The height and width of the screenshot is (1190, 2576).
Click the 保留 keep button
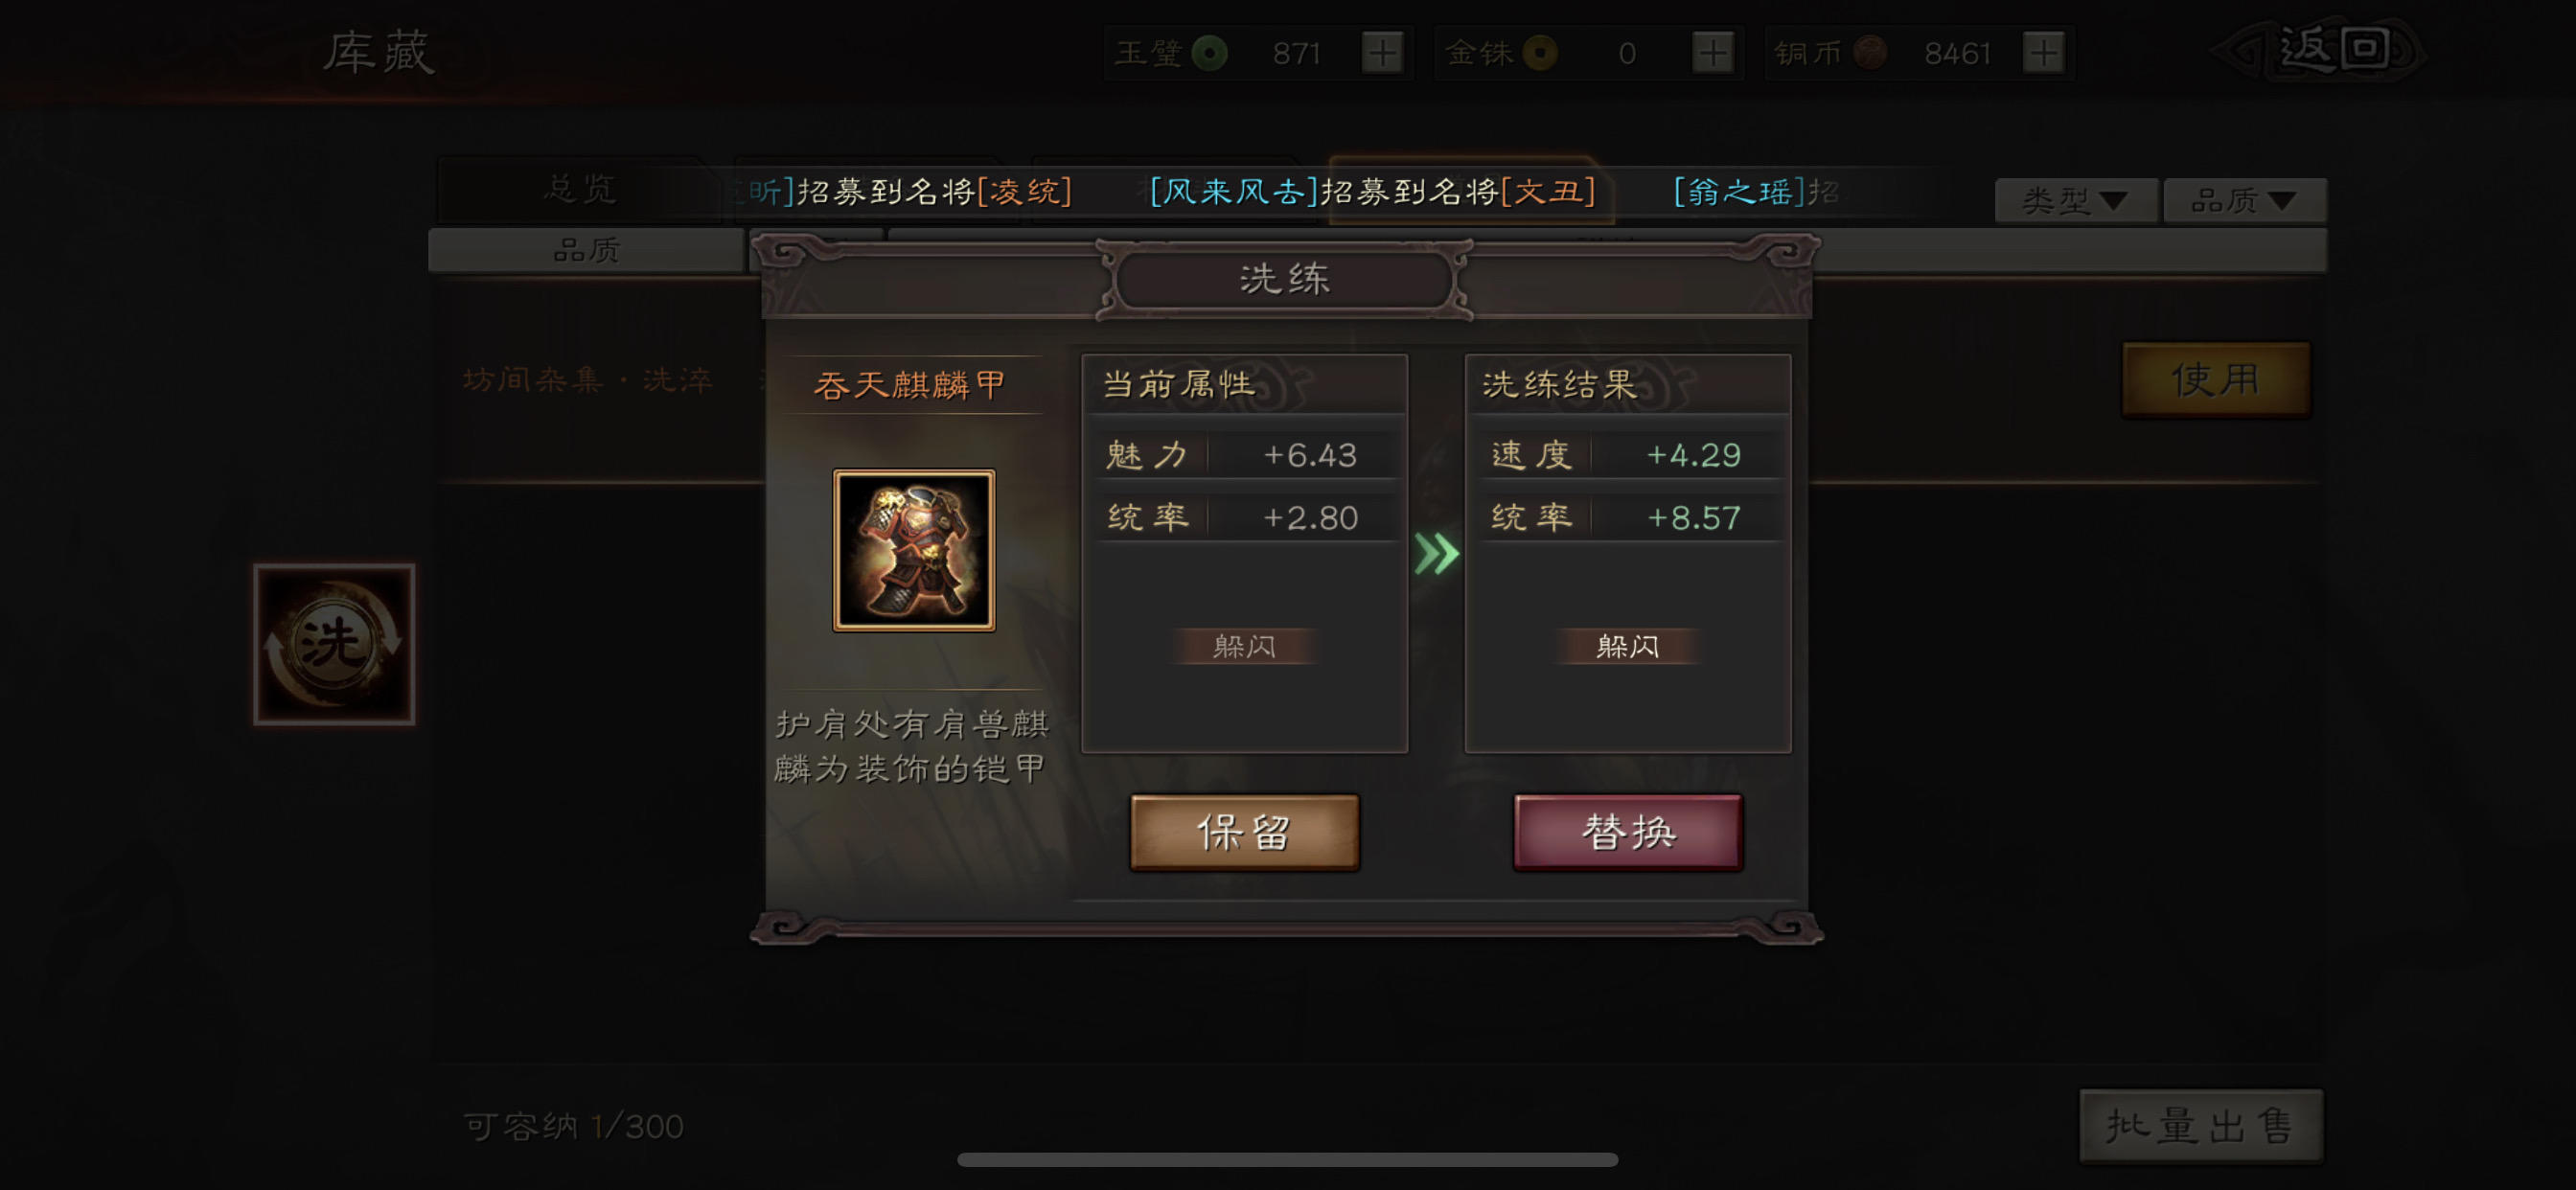click(1244, 832)
